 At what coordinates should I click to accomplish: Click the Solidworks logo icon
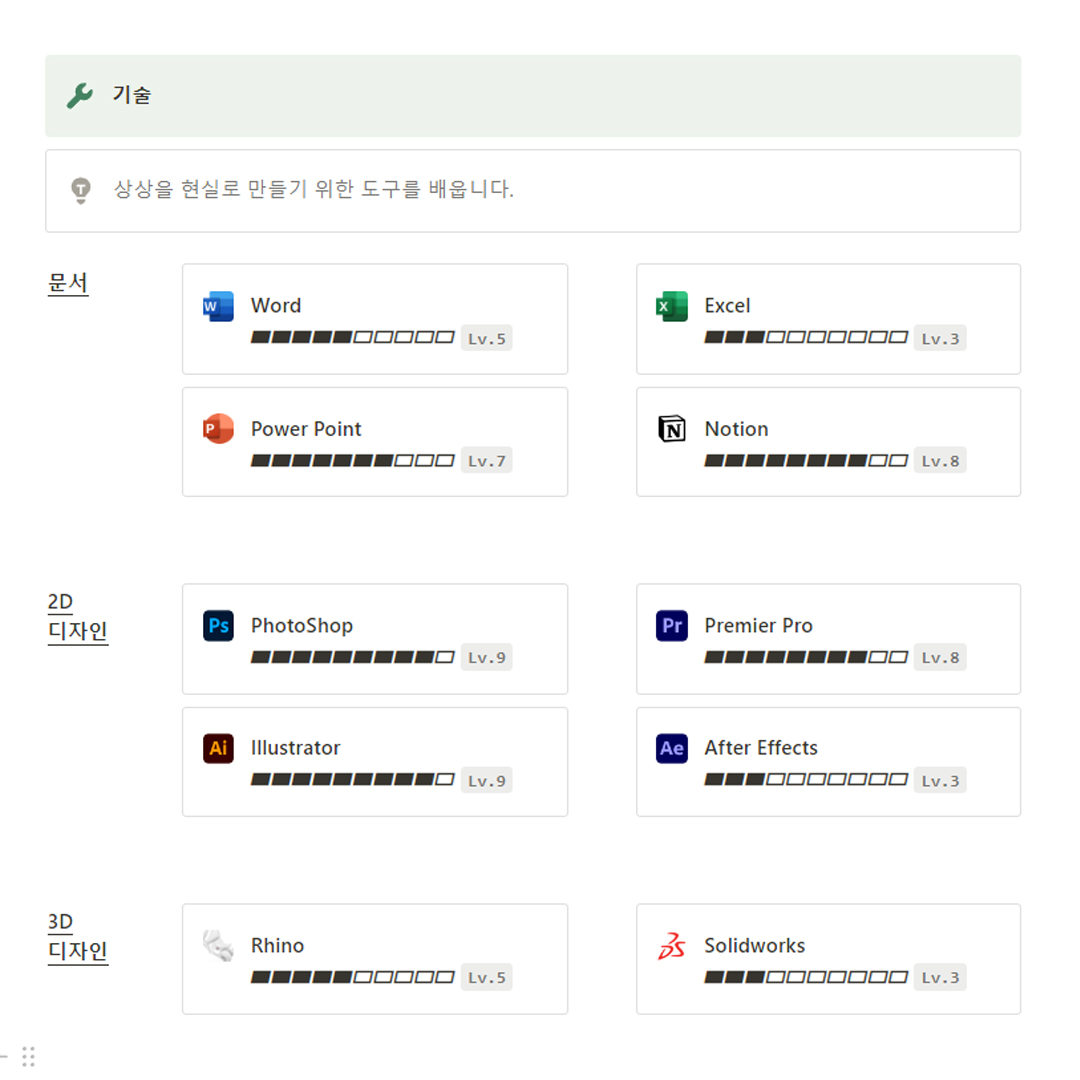tap(672, 946)
